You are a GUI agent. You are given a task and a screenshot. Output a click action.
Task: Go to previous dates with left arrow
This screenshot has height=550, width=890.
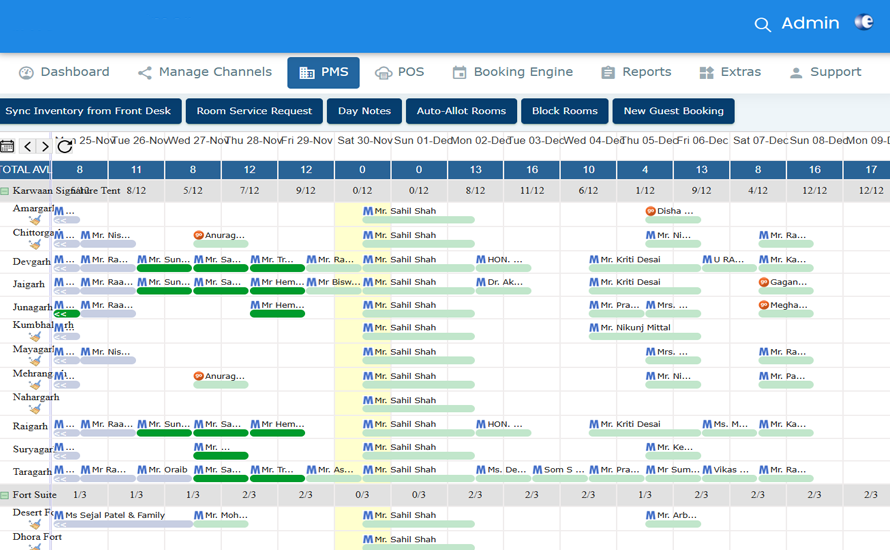coord(28,146)
